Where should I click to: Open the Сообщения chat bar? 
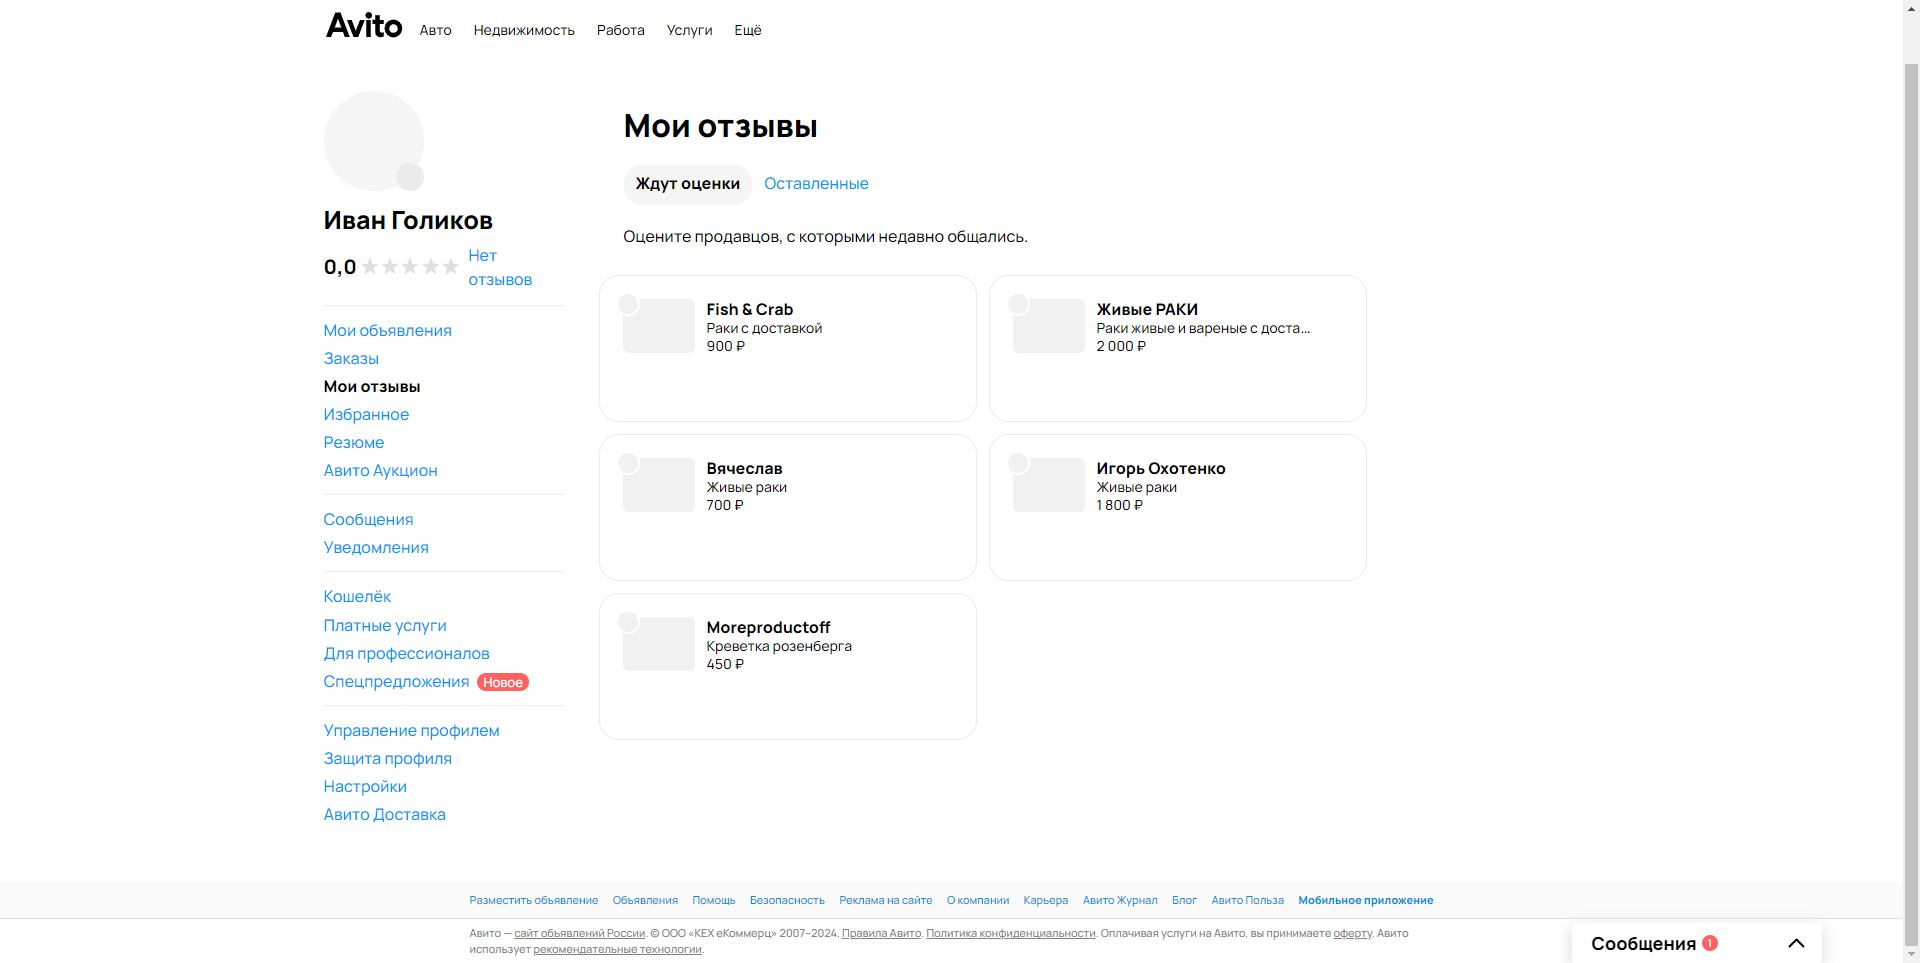pos(1697,943)
